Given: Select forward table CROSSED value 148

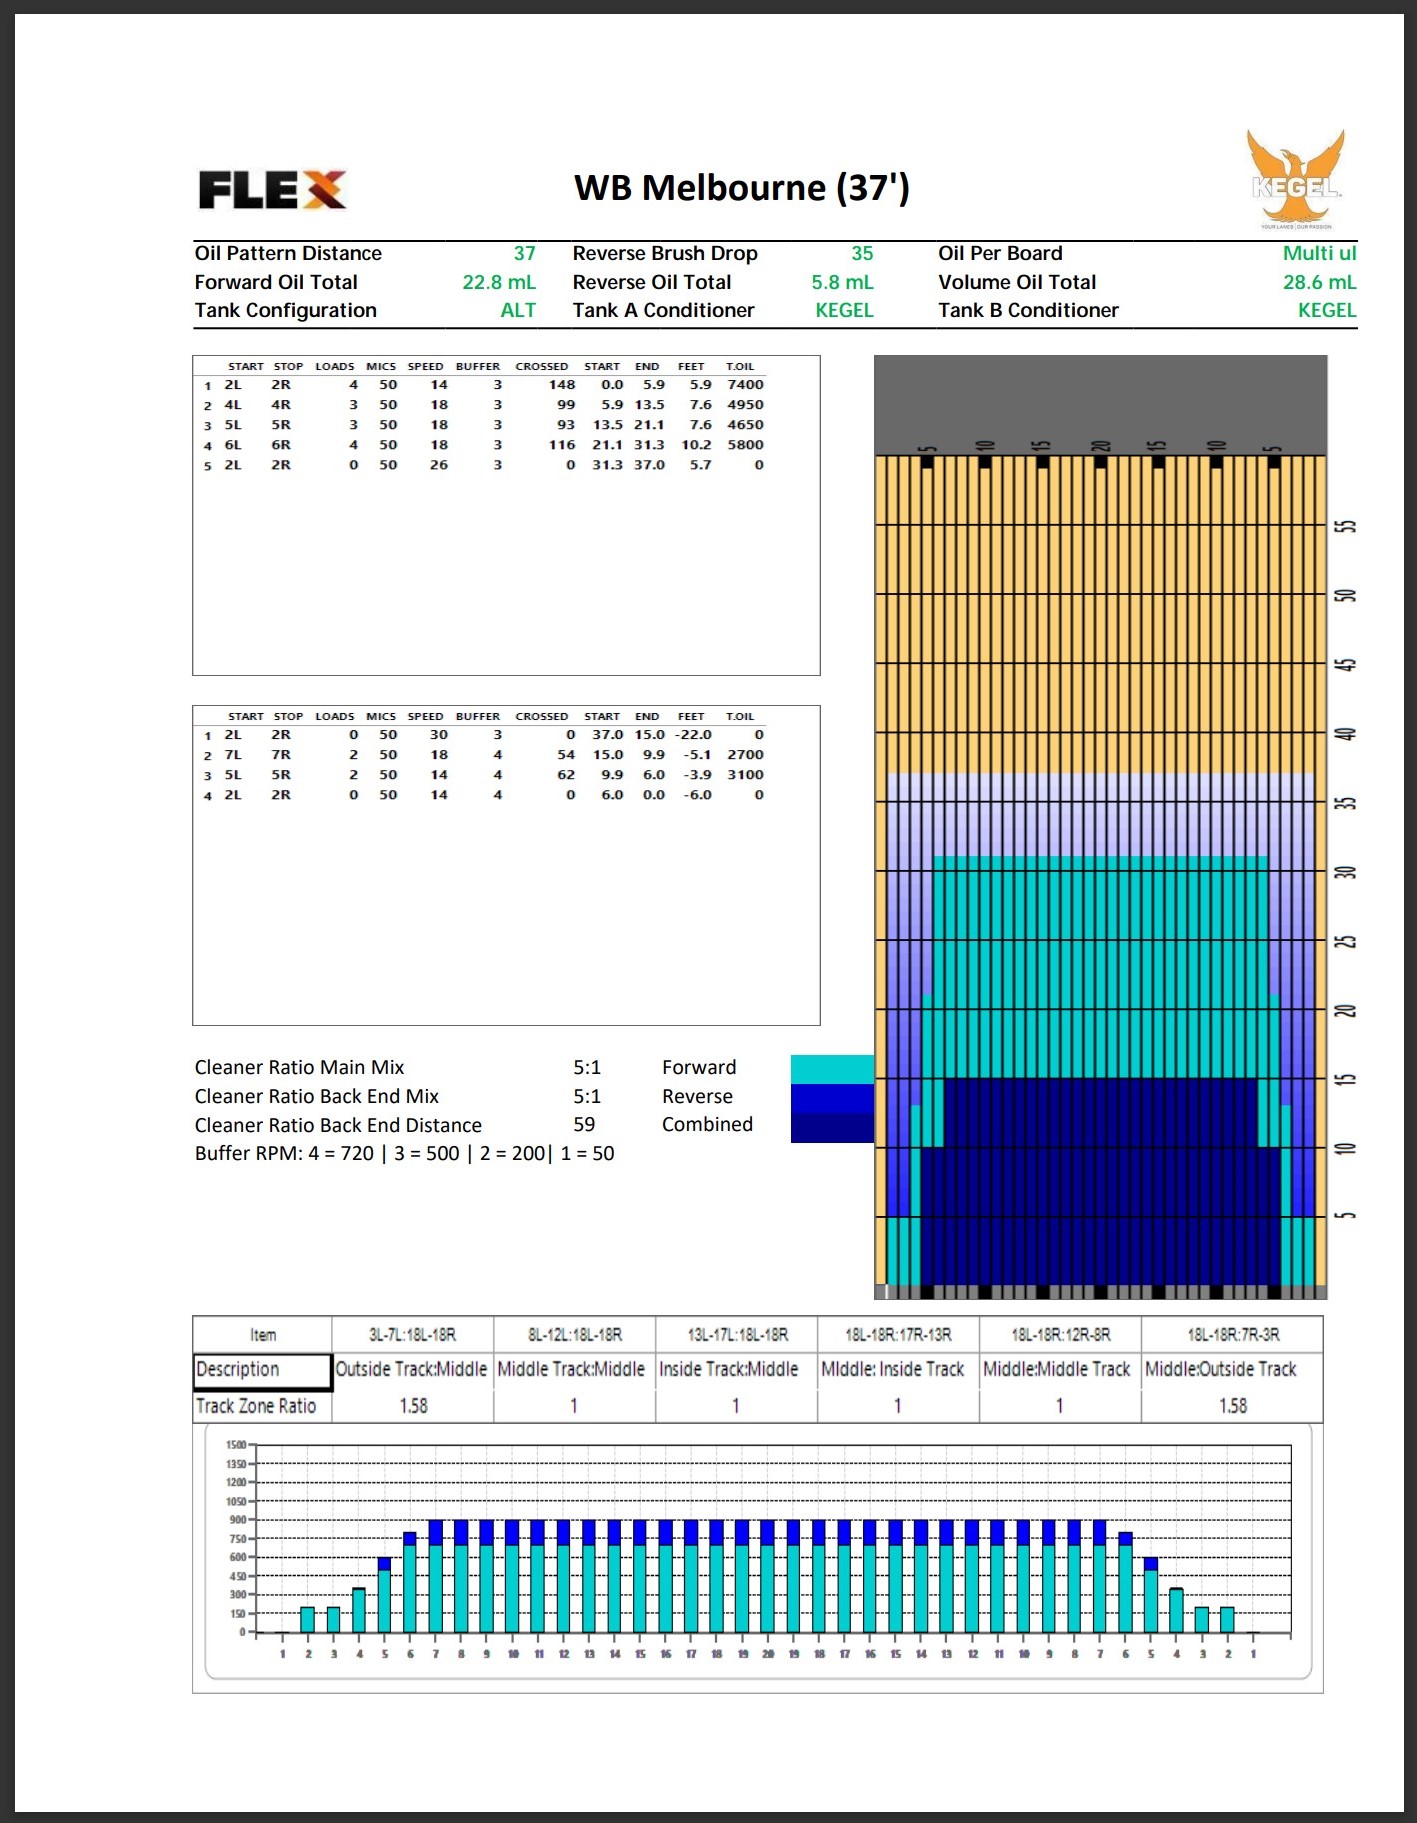Looking at the screenshot, I should 562,385.
